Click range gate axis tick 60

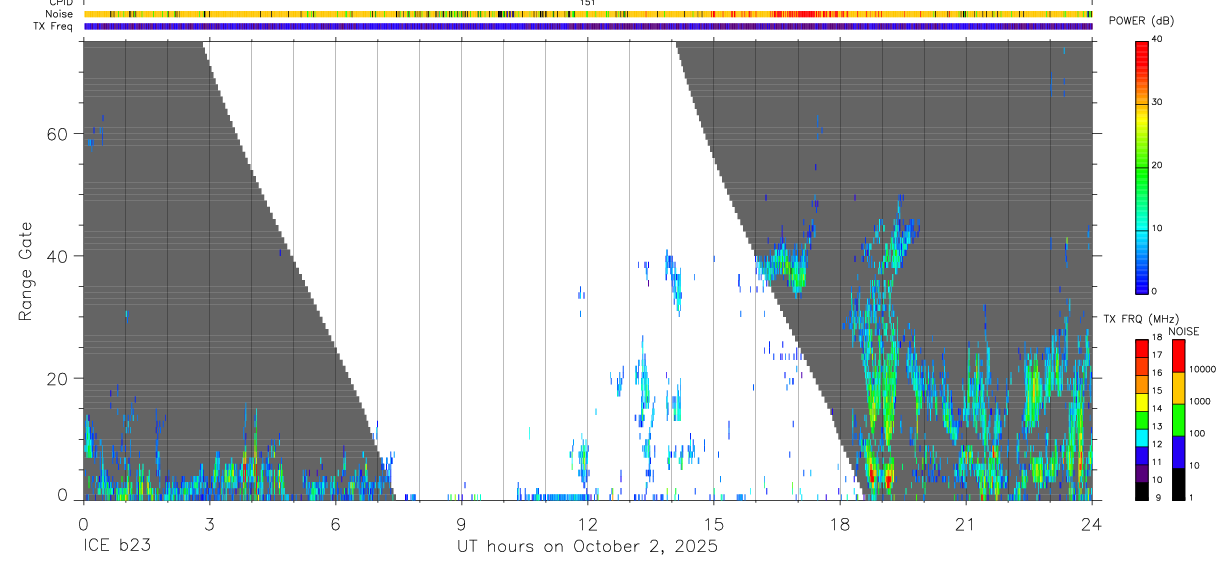coord(57,134)
